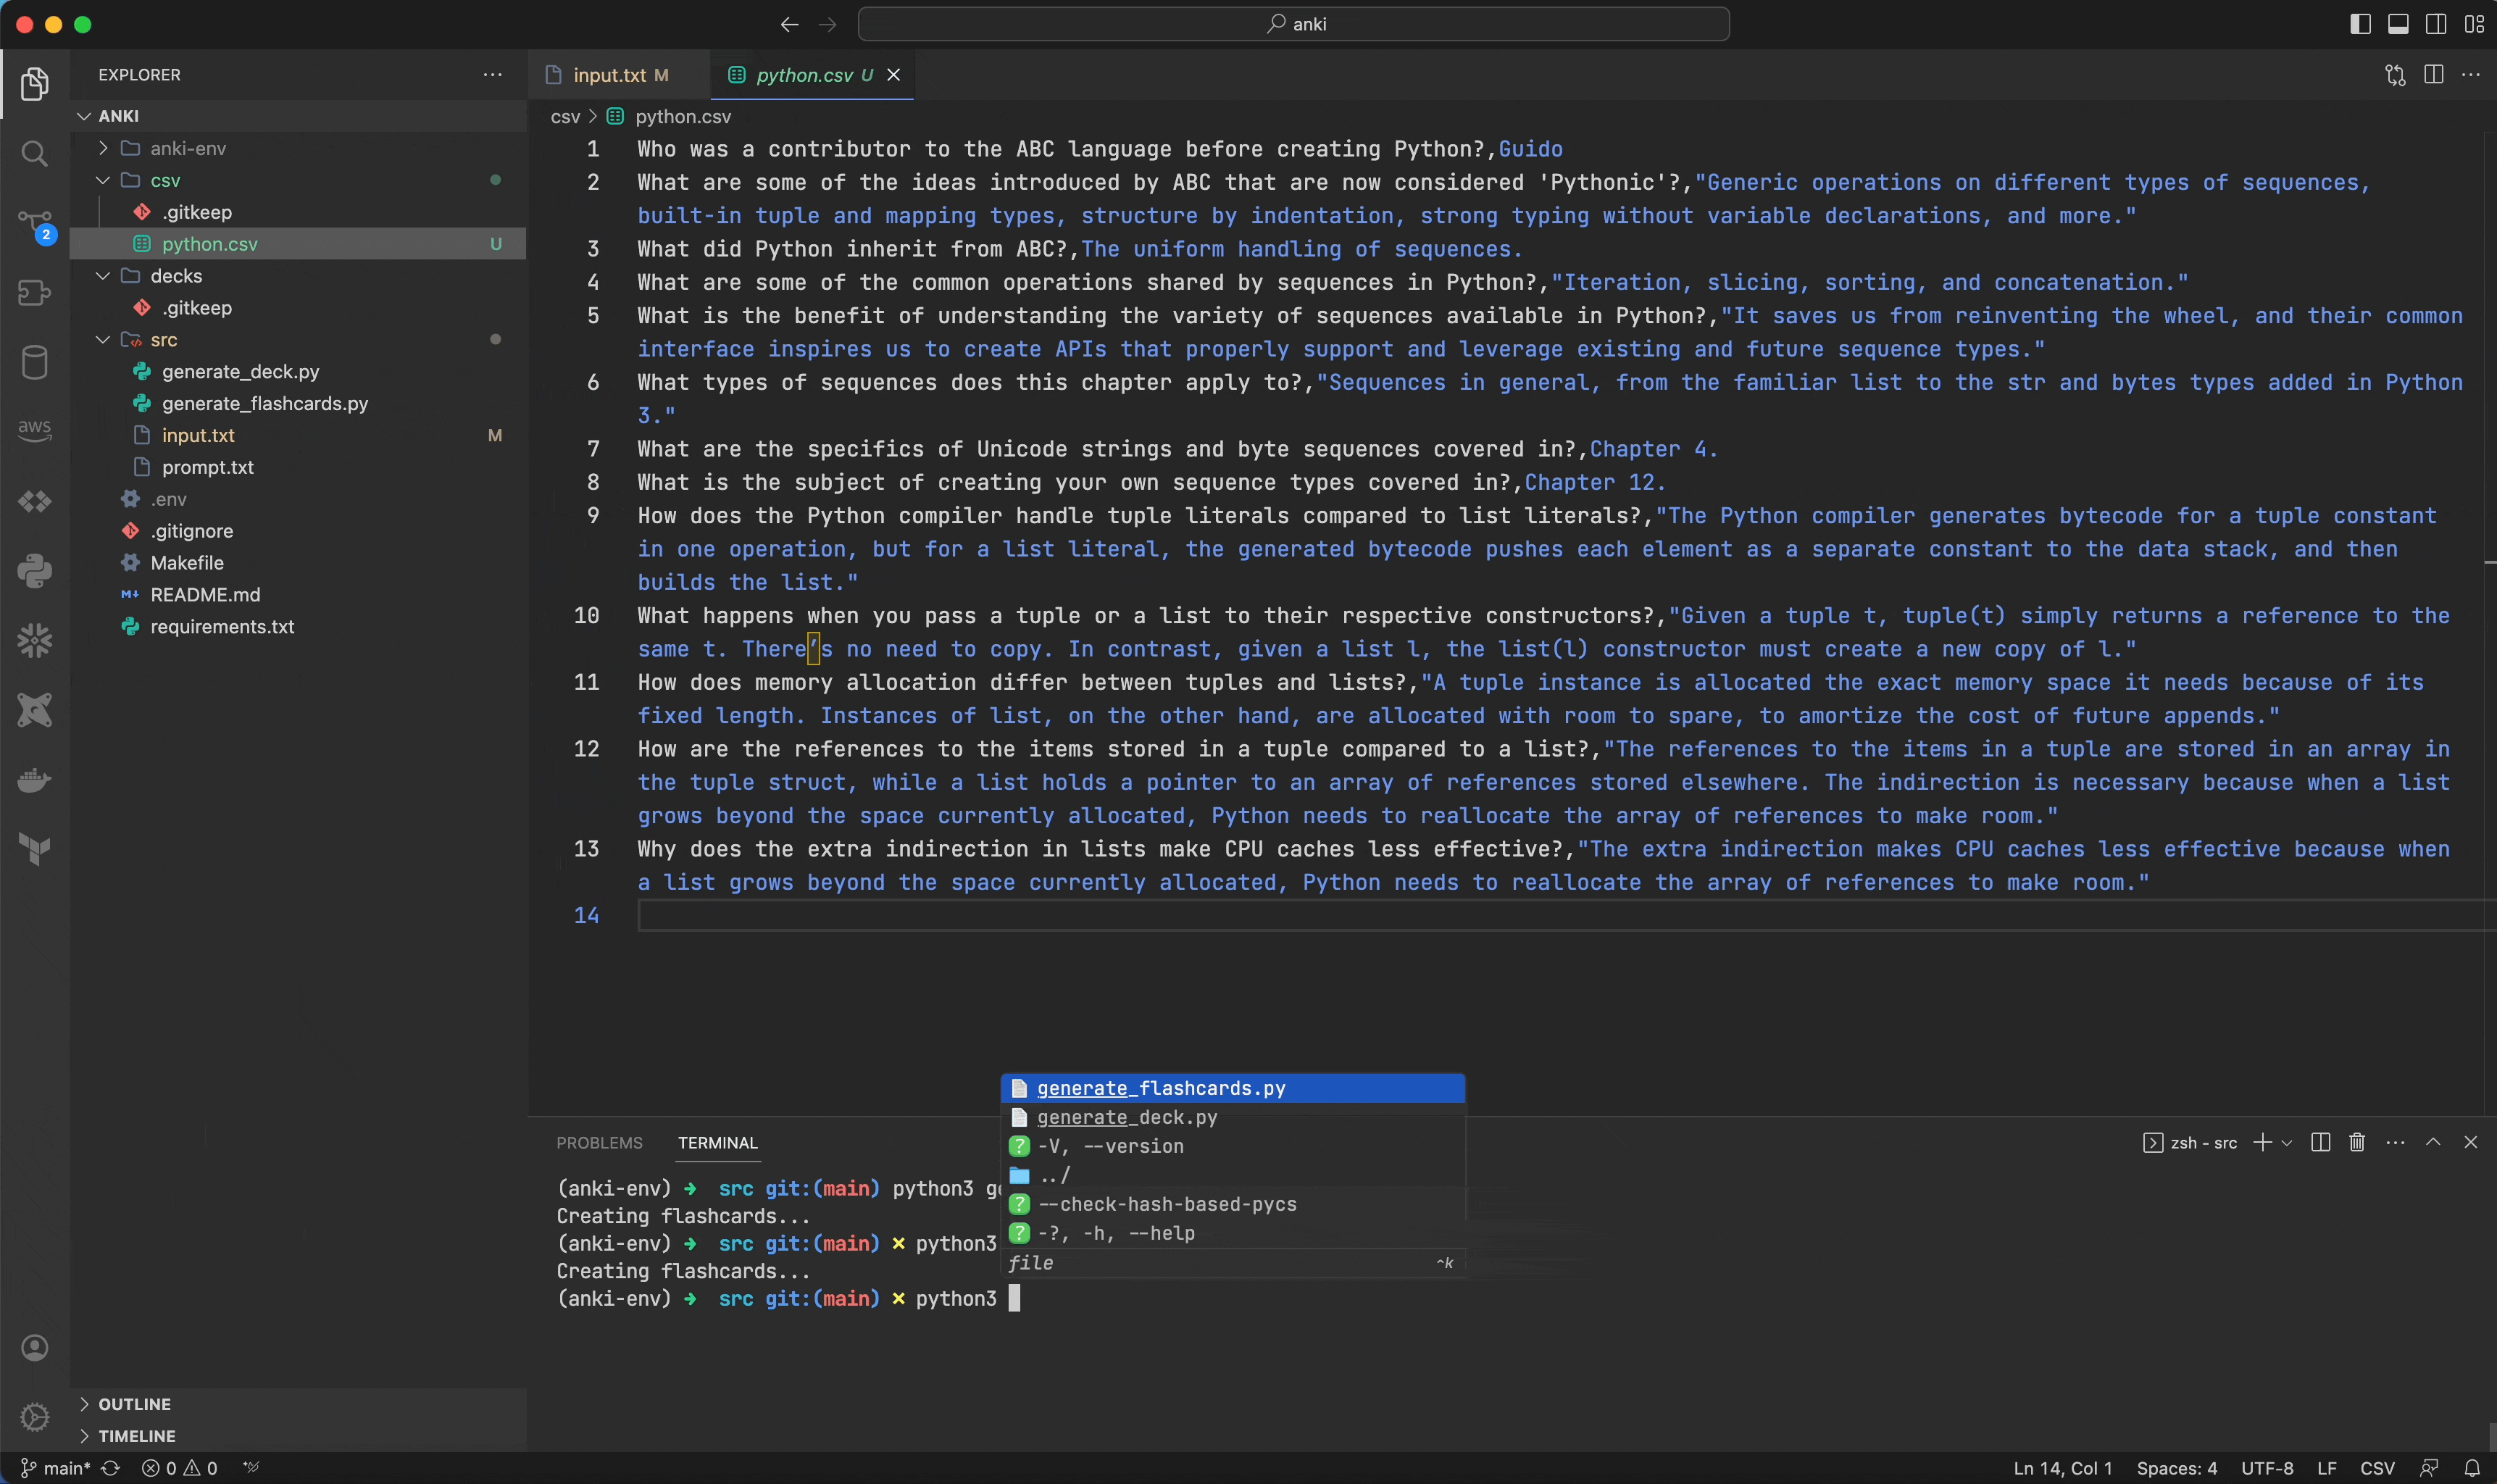Open the Terraform view in activity bar
This screenshot has height=1484, width=2497.
[x=34, y=849]
